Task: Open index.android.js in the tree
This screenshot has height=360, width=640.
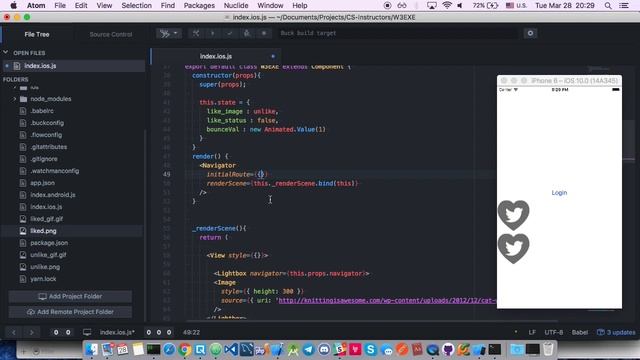Action: click(x=53, y=195)
